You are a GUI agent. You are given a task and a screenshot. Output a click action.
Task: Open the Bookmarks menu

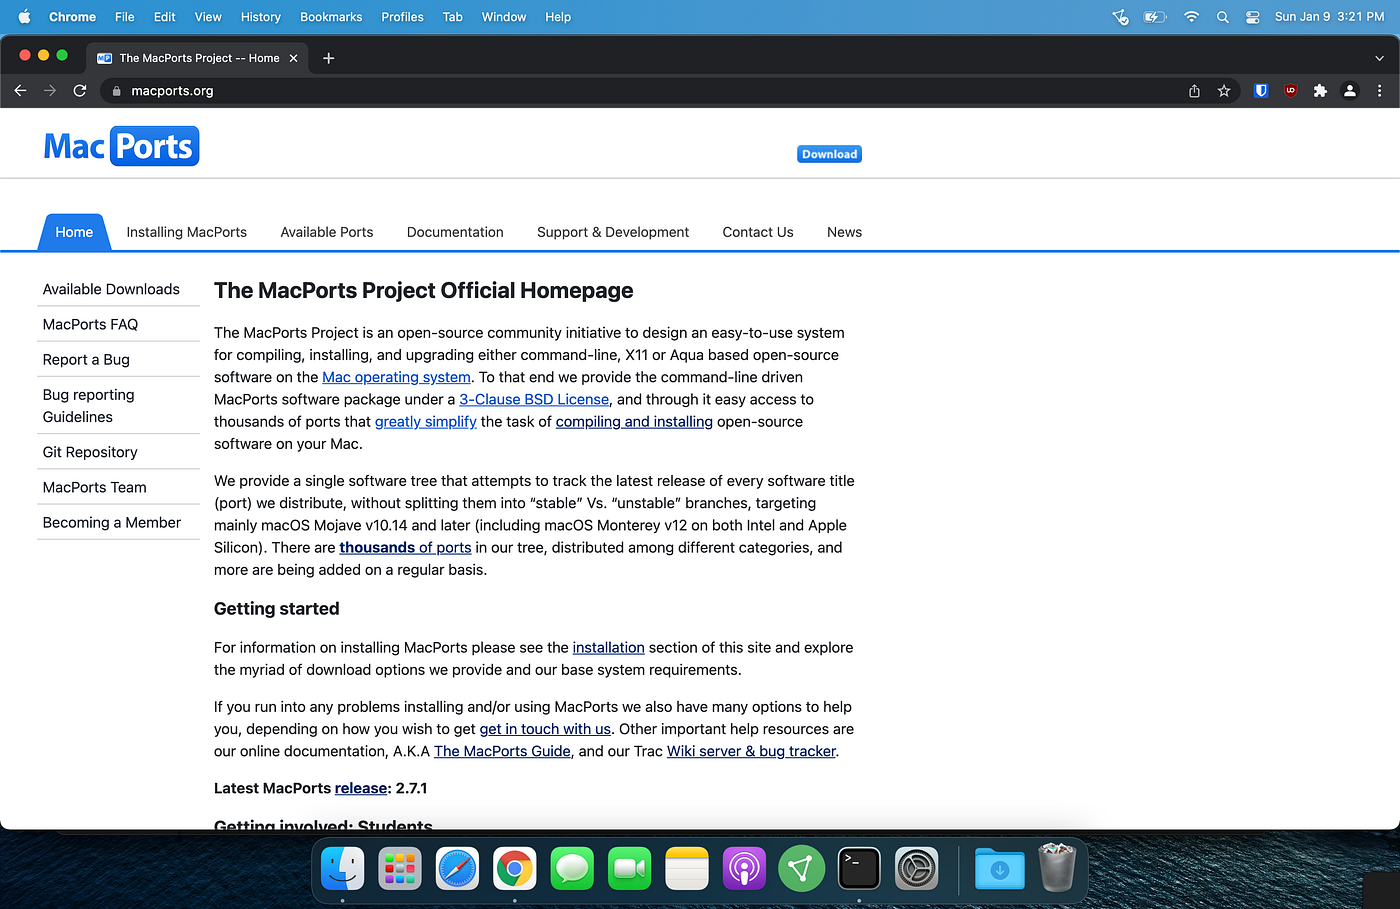tap(331, 17)
